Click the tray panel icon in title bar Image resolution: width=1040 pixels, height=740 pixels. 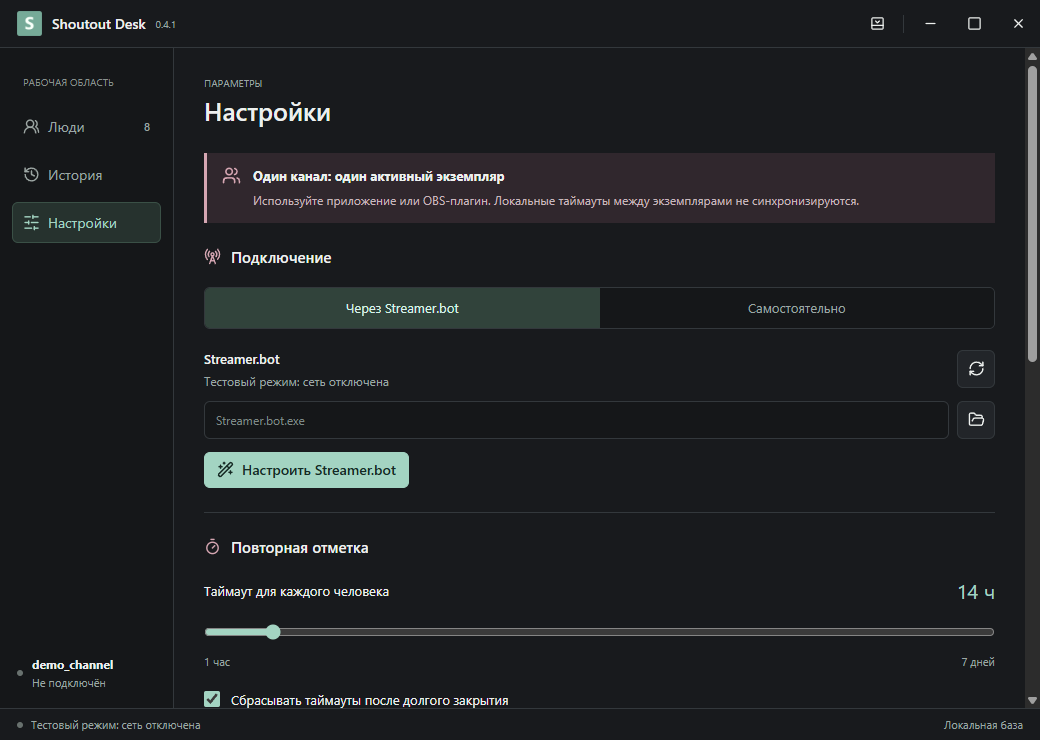pyautogui.click(x=878, y=24)
